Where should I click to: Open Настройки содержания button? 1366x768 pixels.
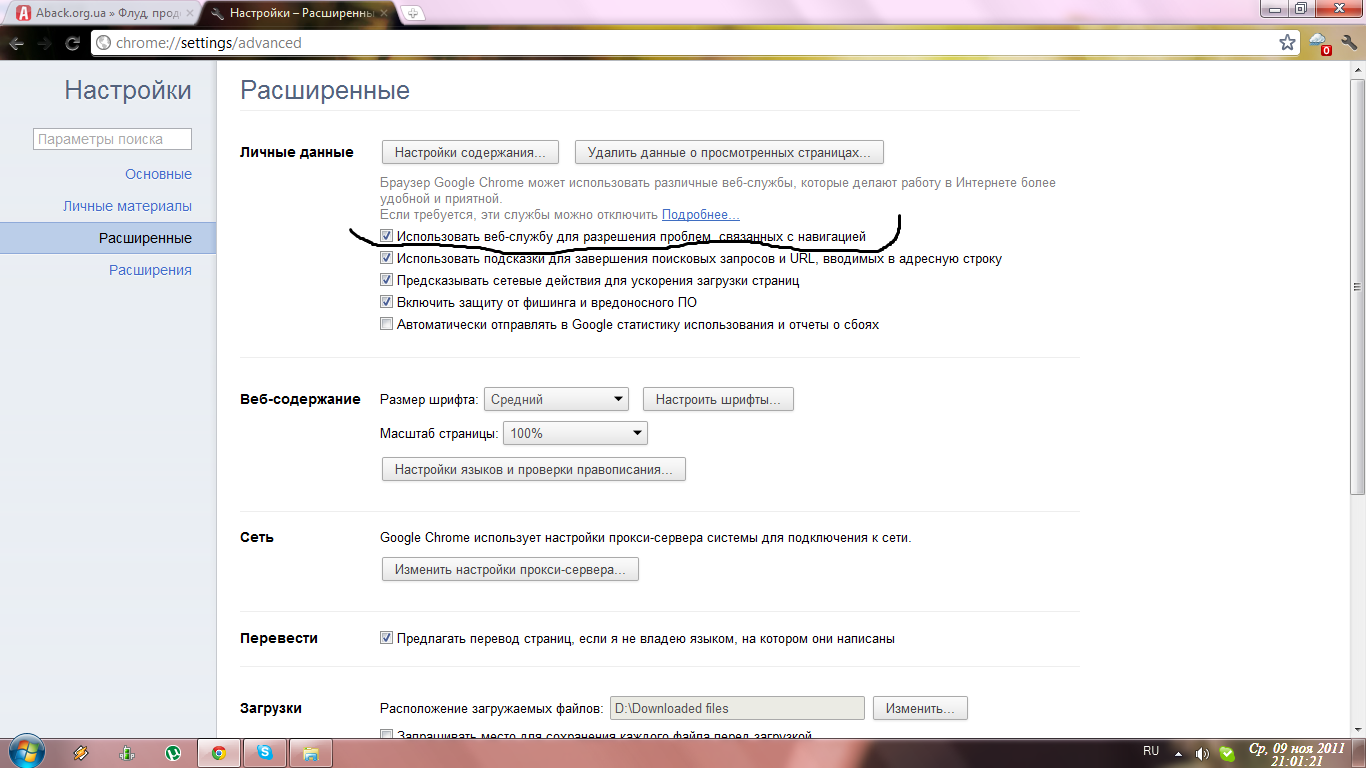click(470, 153)
